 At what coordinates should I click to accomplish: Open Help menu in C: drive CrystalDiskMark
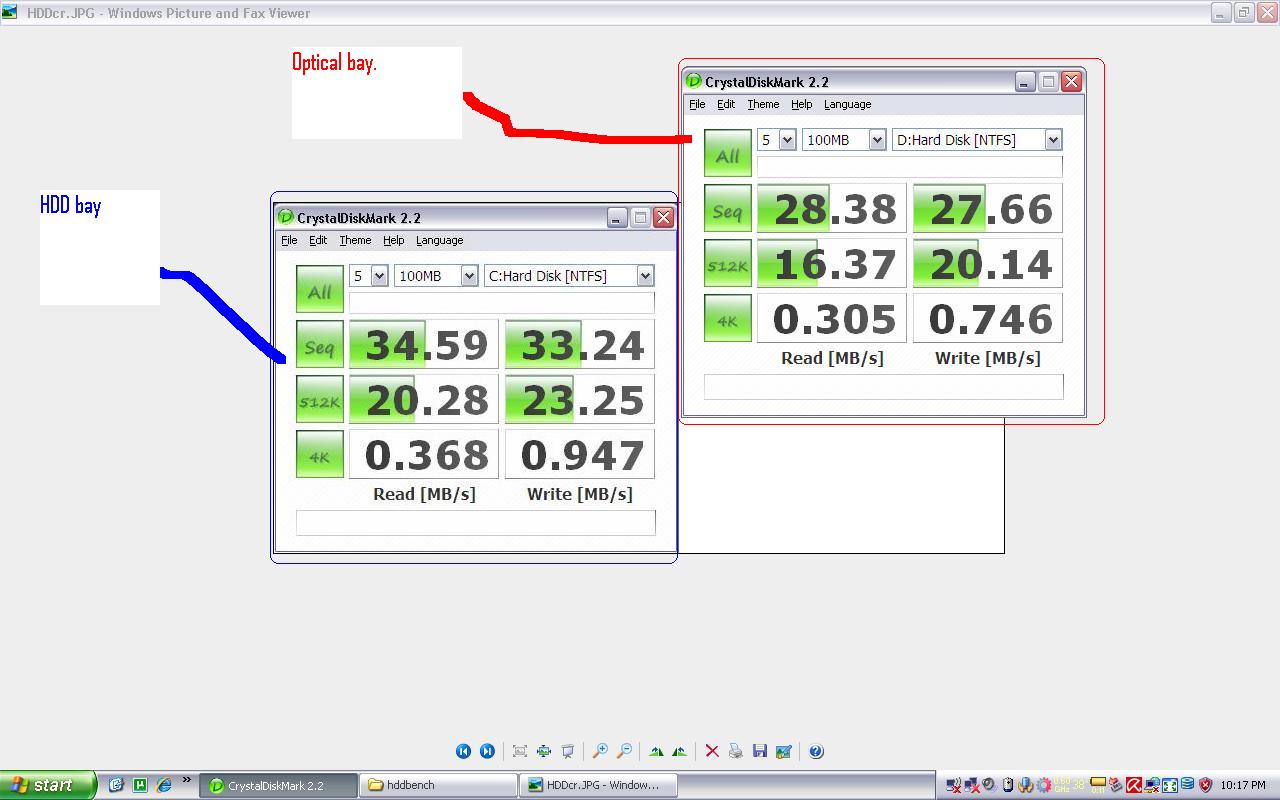point(394,240)
